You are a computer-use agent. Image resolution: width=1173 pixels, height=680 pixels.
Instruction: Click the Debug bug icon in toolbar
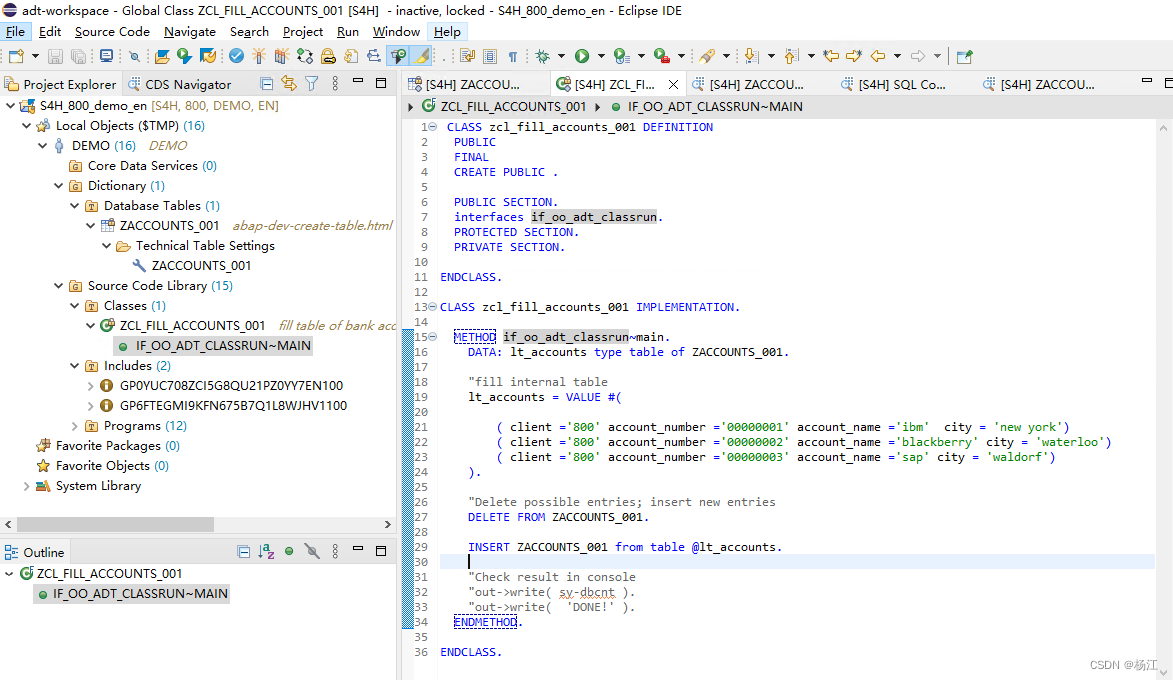tap(542, 56)
